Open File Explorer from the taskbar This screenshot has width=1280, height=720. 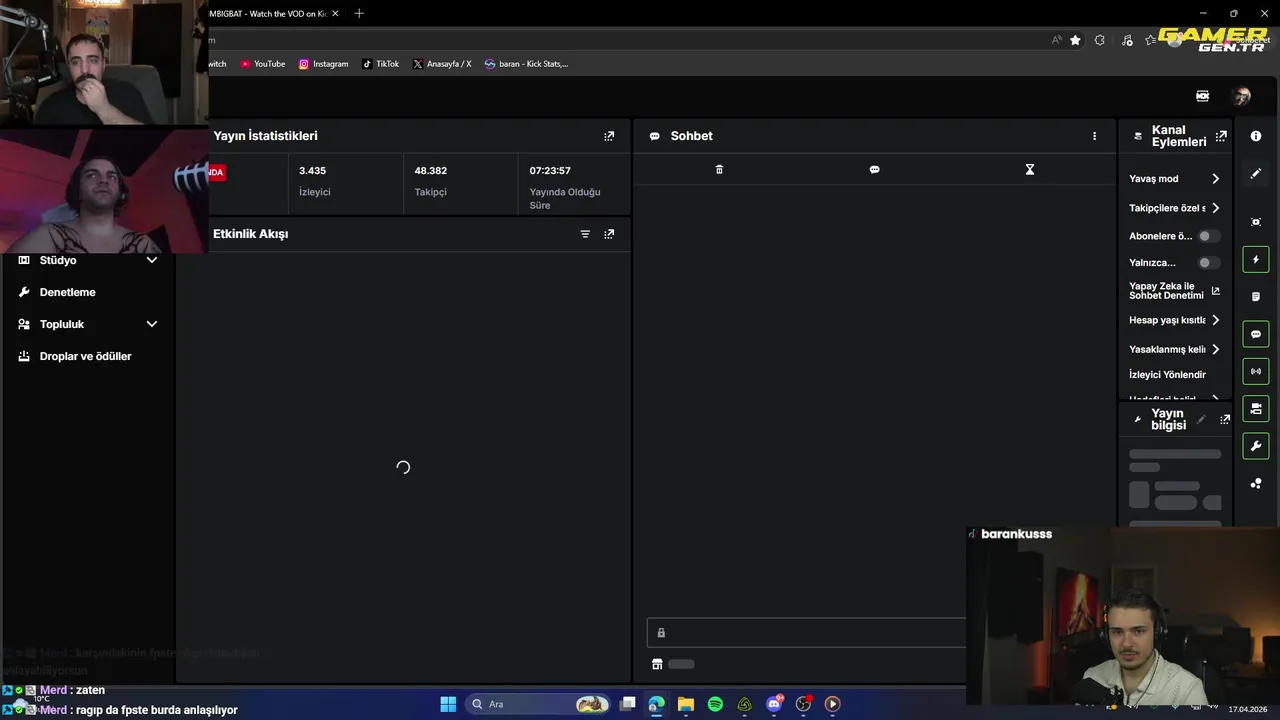pos(686,704)
